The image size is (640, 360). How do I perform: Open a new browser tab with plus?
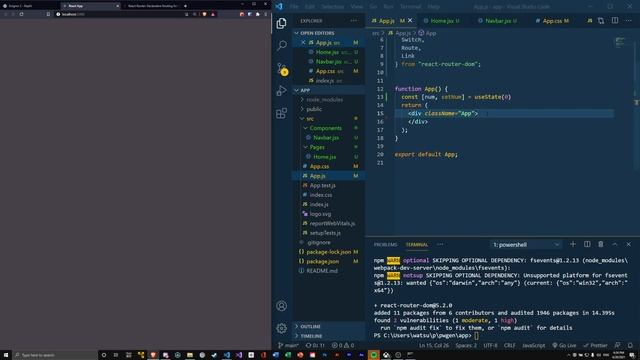click(x=185, y=6)
